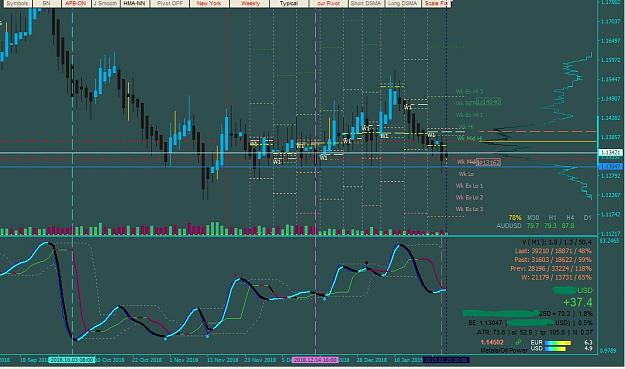Click the green link icon near 1.14502
The height and width of the screenshot is (369, 625).
518,342
